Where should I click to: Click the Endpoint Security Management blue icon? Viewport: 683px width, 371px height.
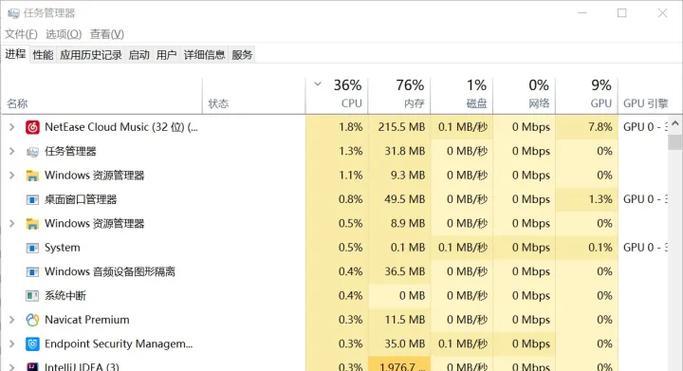pos(32,344)
